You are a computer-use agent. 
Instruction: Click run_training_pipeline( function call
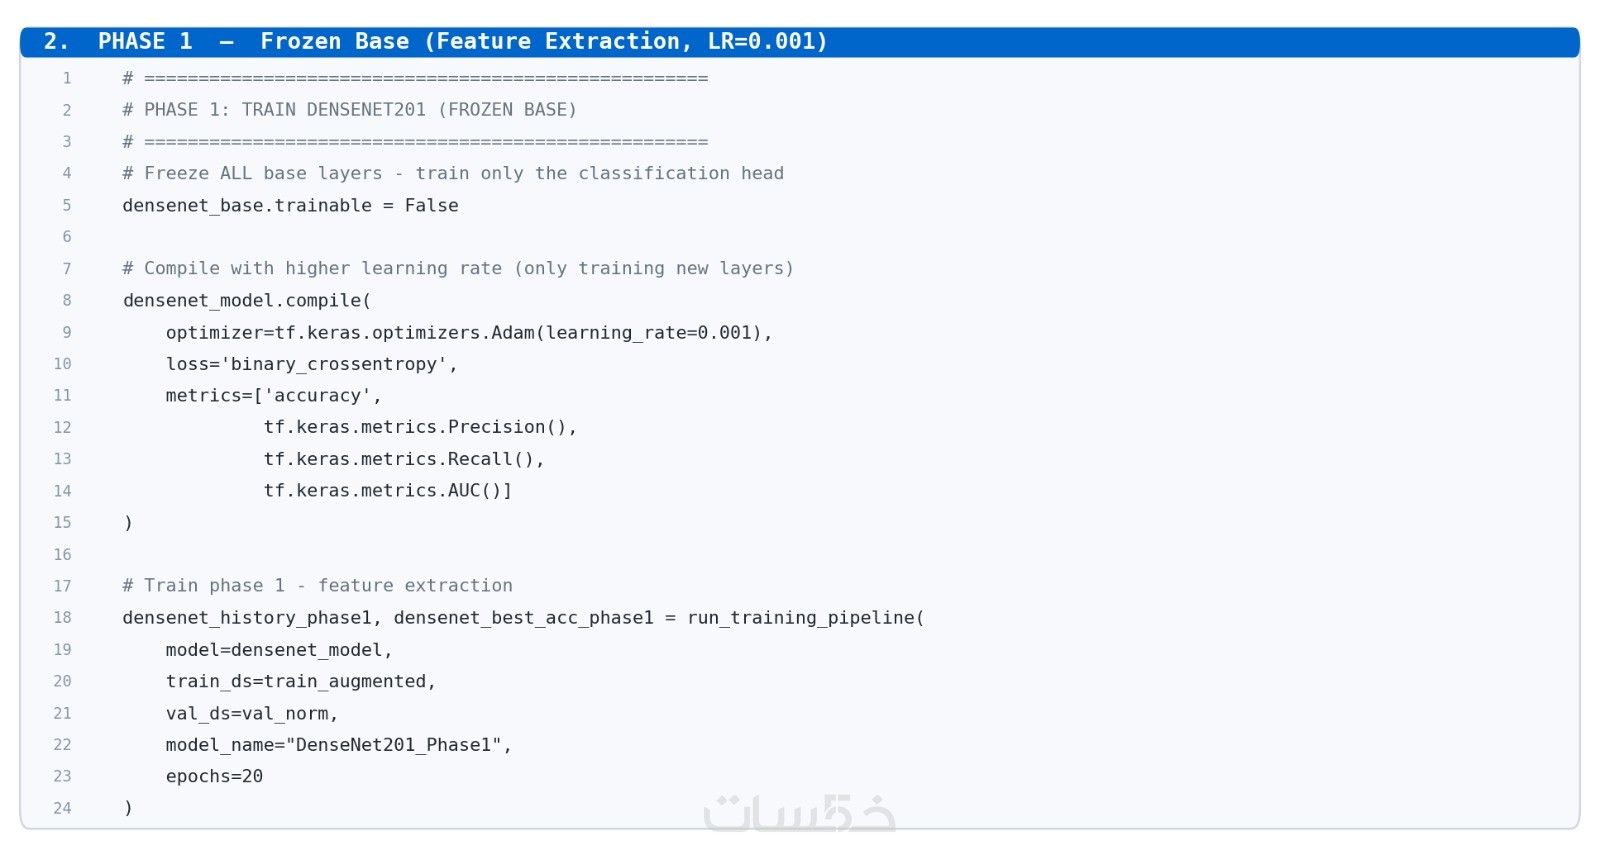[806, 618]
